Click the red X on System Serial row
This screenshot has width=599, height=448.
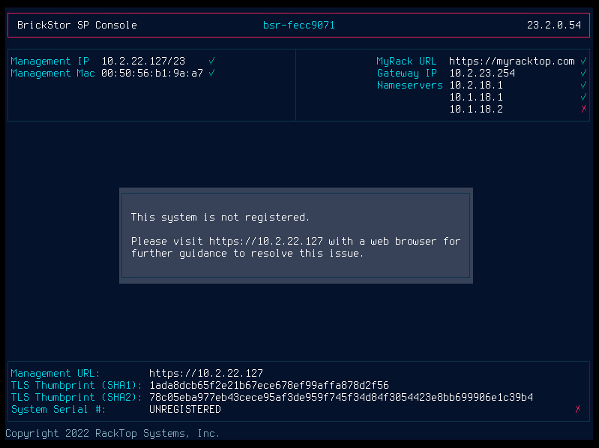(x=578, y=409)
